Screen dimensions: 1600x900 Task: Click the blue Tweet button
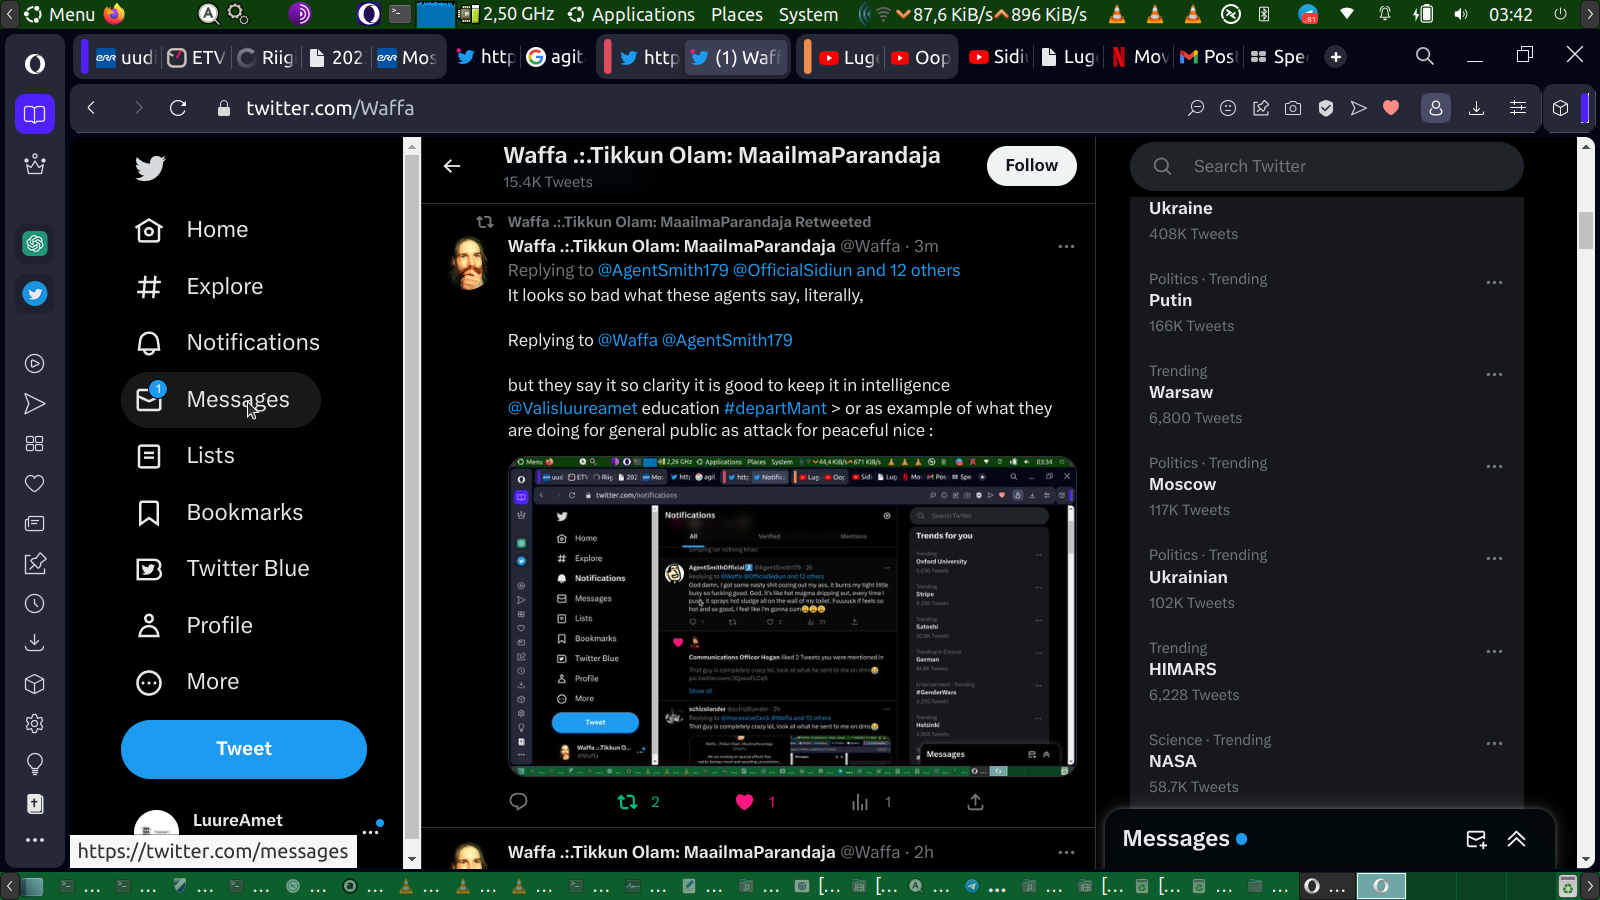pyautogui.click(x=244, y=749)
